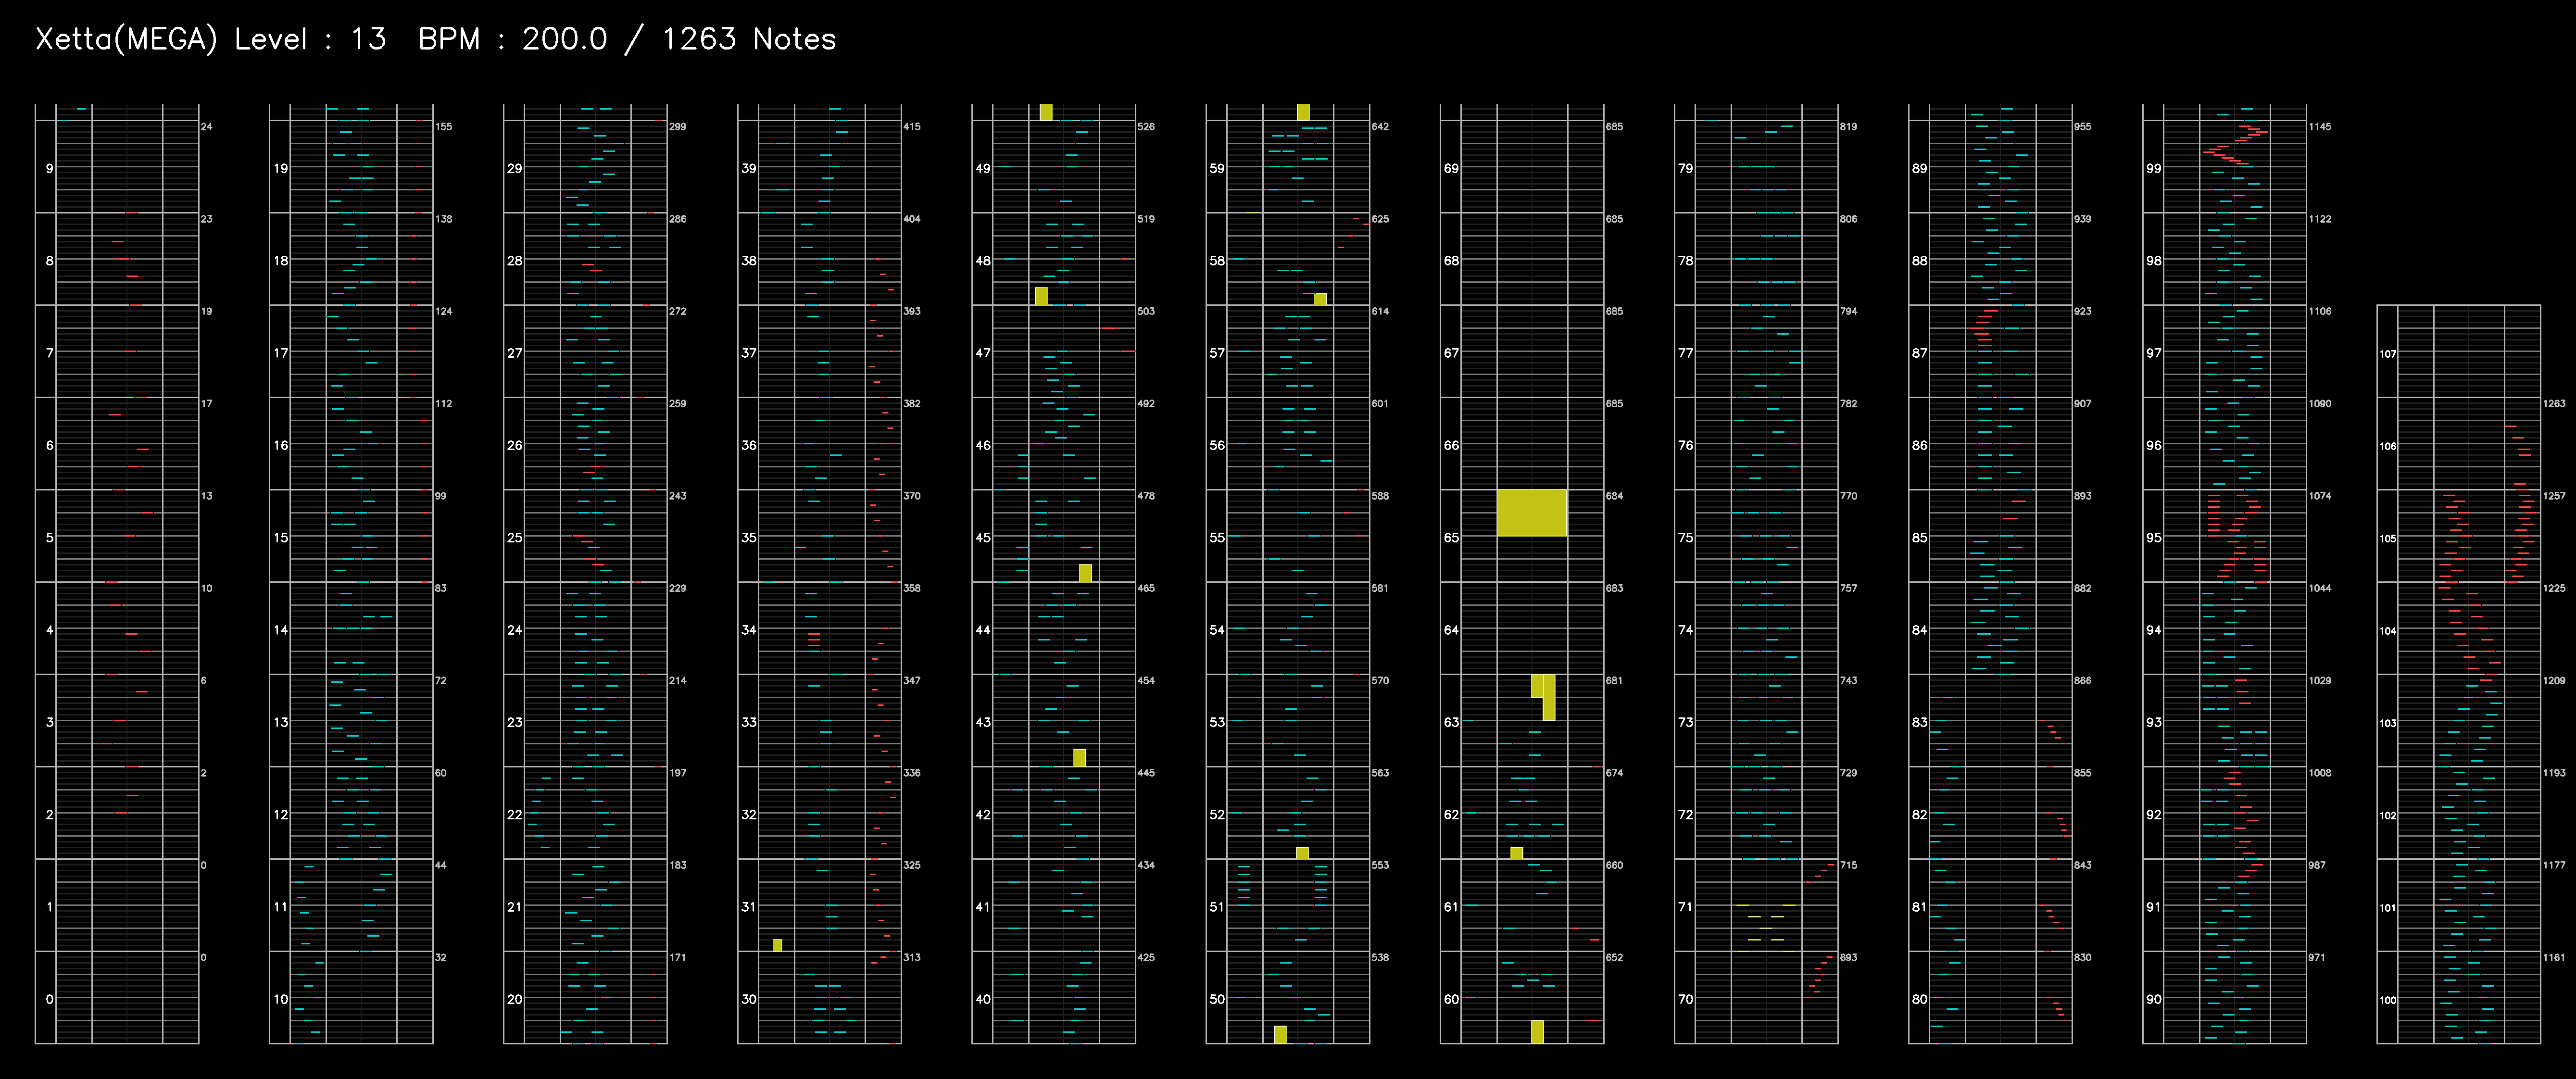Select the yellow note at bottom of measure 43

[x=1079, y=757]
